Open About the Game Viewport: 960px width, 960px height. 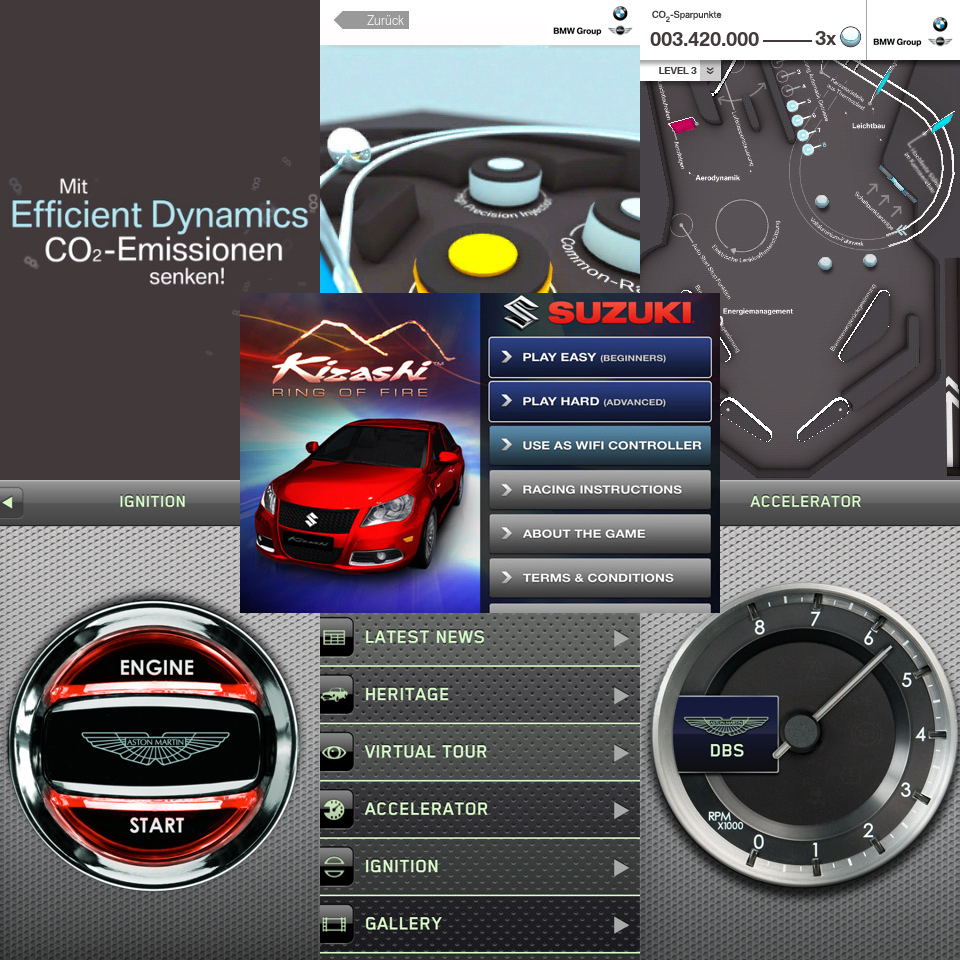[x=600, y=533]
